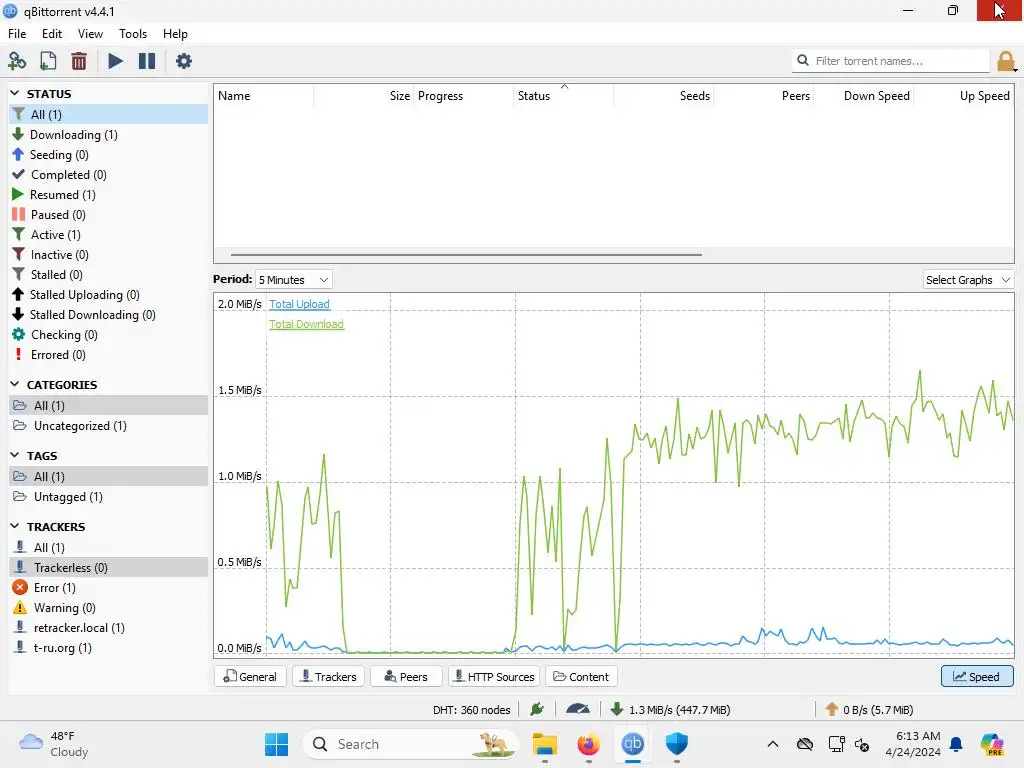1024x768 pixels.
Task: Open the Edit menu
Action: [x=52, y=34]
